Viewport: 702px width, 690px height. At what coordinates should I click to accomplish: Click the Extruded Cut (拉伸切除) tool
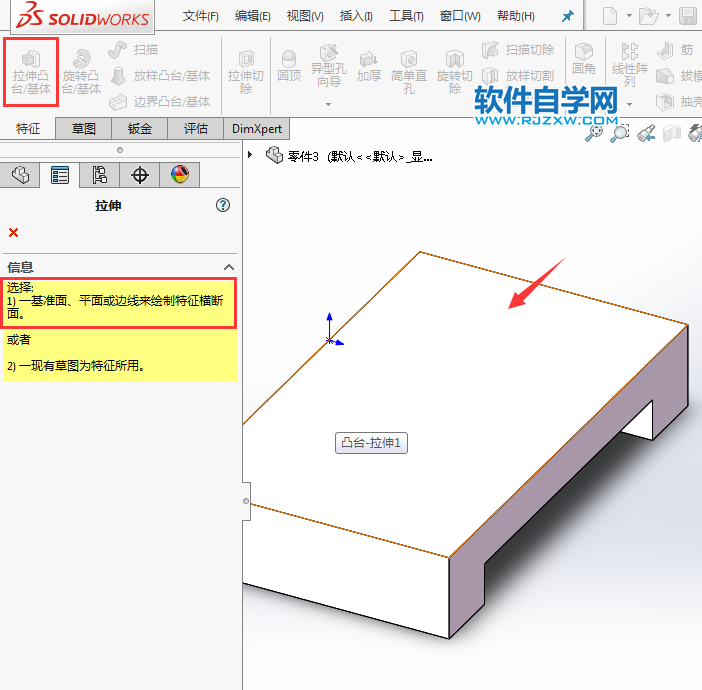[x=246, y=72]
